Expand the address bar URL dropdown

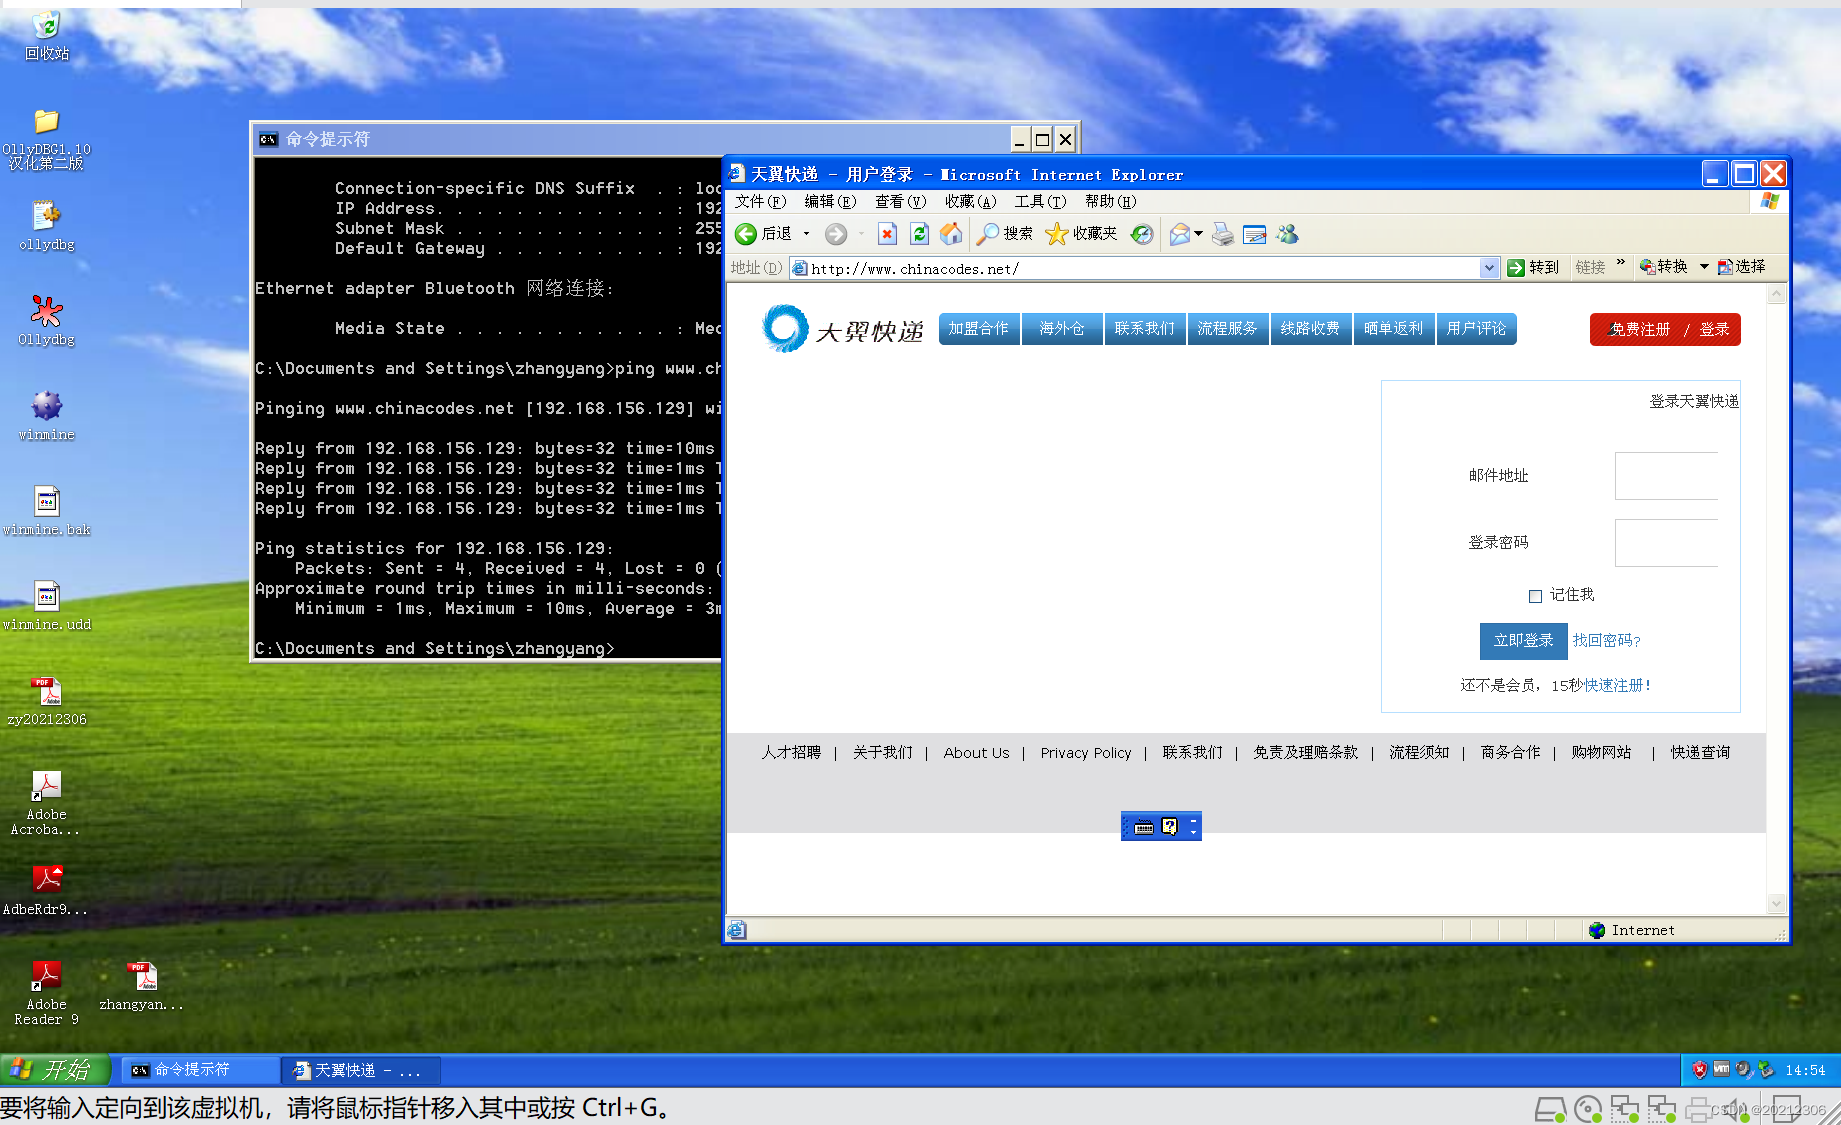click(1489, 268)
